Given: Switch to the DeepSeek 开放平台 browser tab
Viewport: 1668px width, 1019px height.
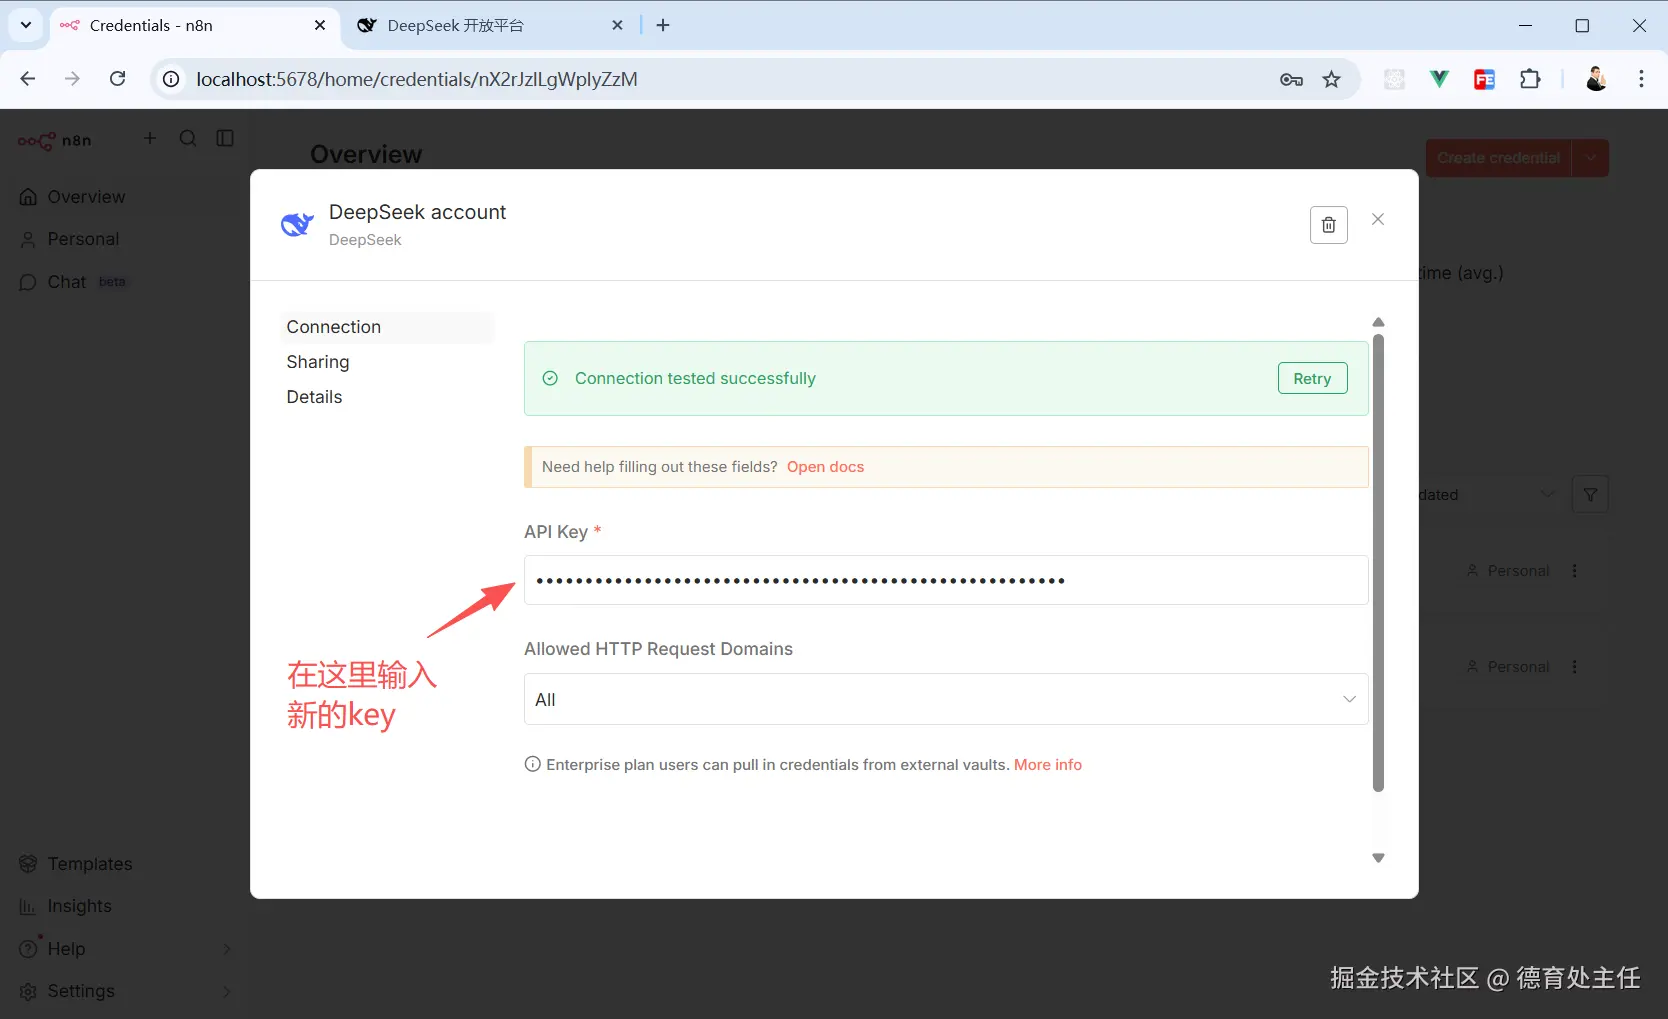Looking at the screenshot, I should click(490, 26).
